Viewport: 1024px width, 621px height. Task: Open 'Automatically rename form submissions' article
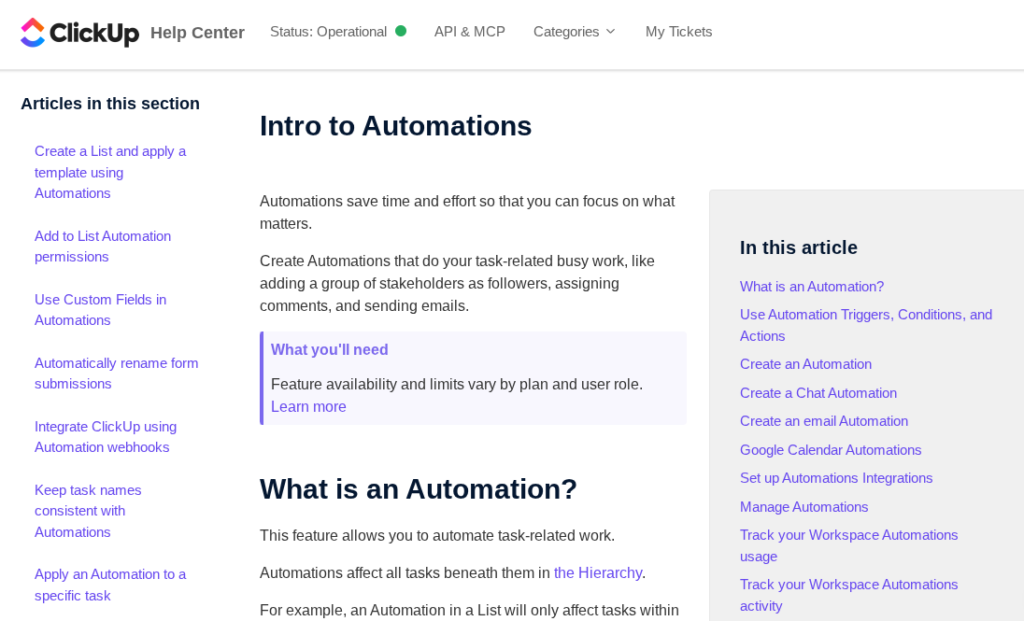[116, 373]
